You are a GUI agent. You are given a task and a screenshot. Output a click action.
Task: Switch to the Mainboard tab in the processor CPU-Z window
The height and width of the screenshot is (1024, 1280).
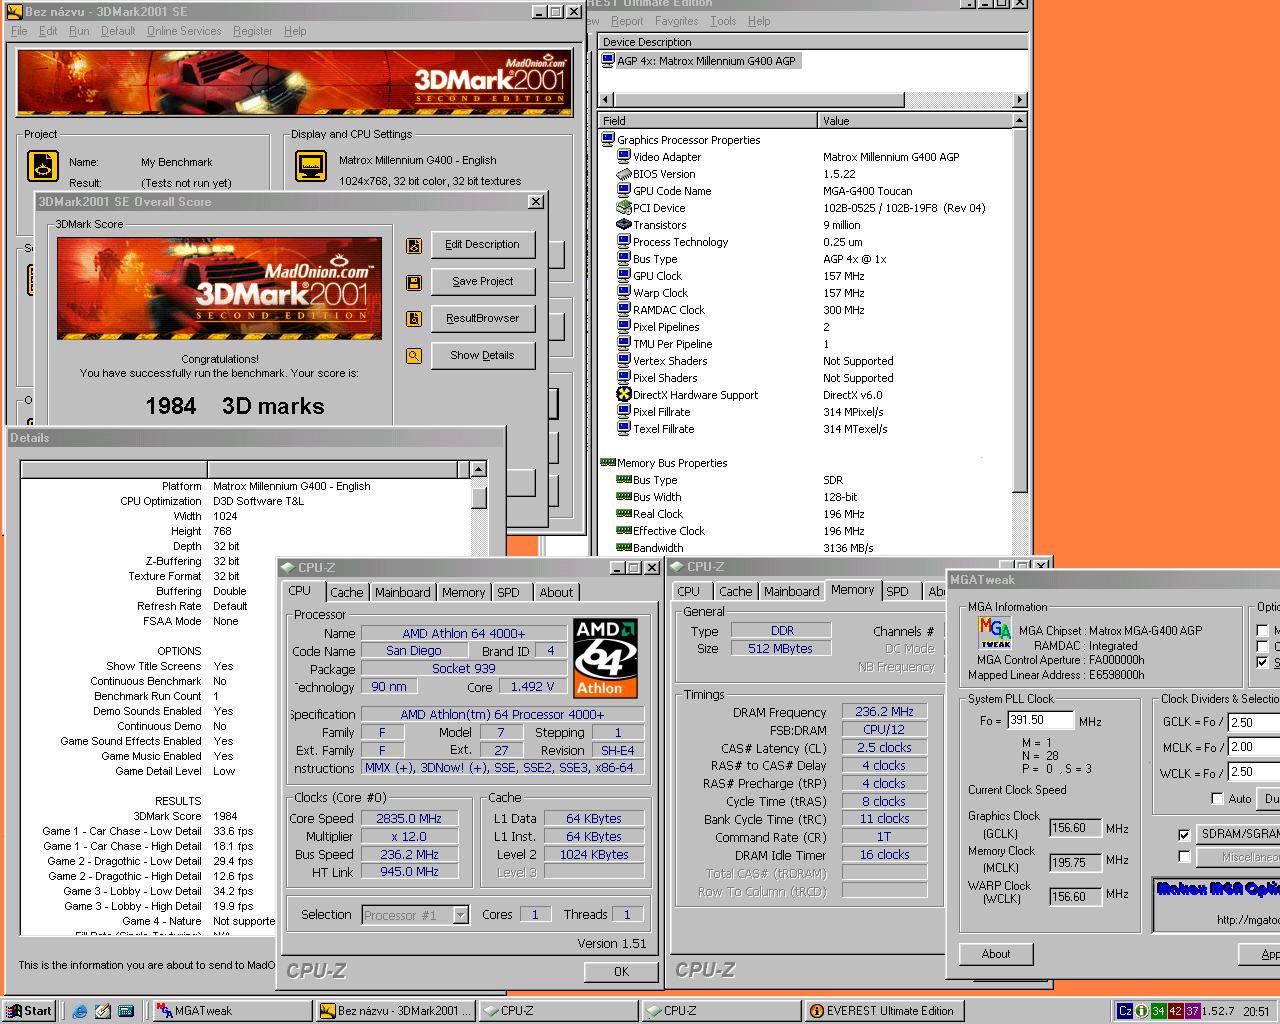(x=402, y=592)
